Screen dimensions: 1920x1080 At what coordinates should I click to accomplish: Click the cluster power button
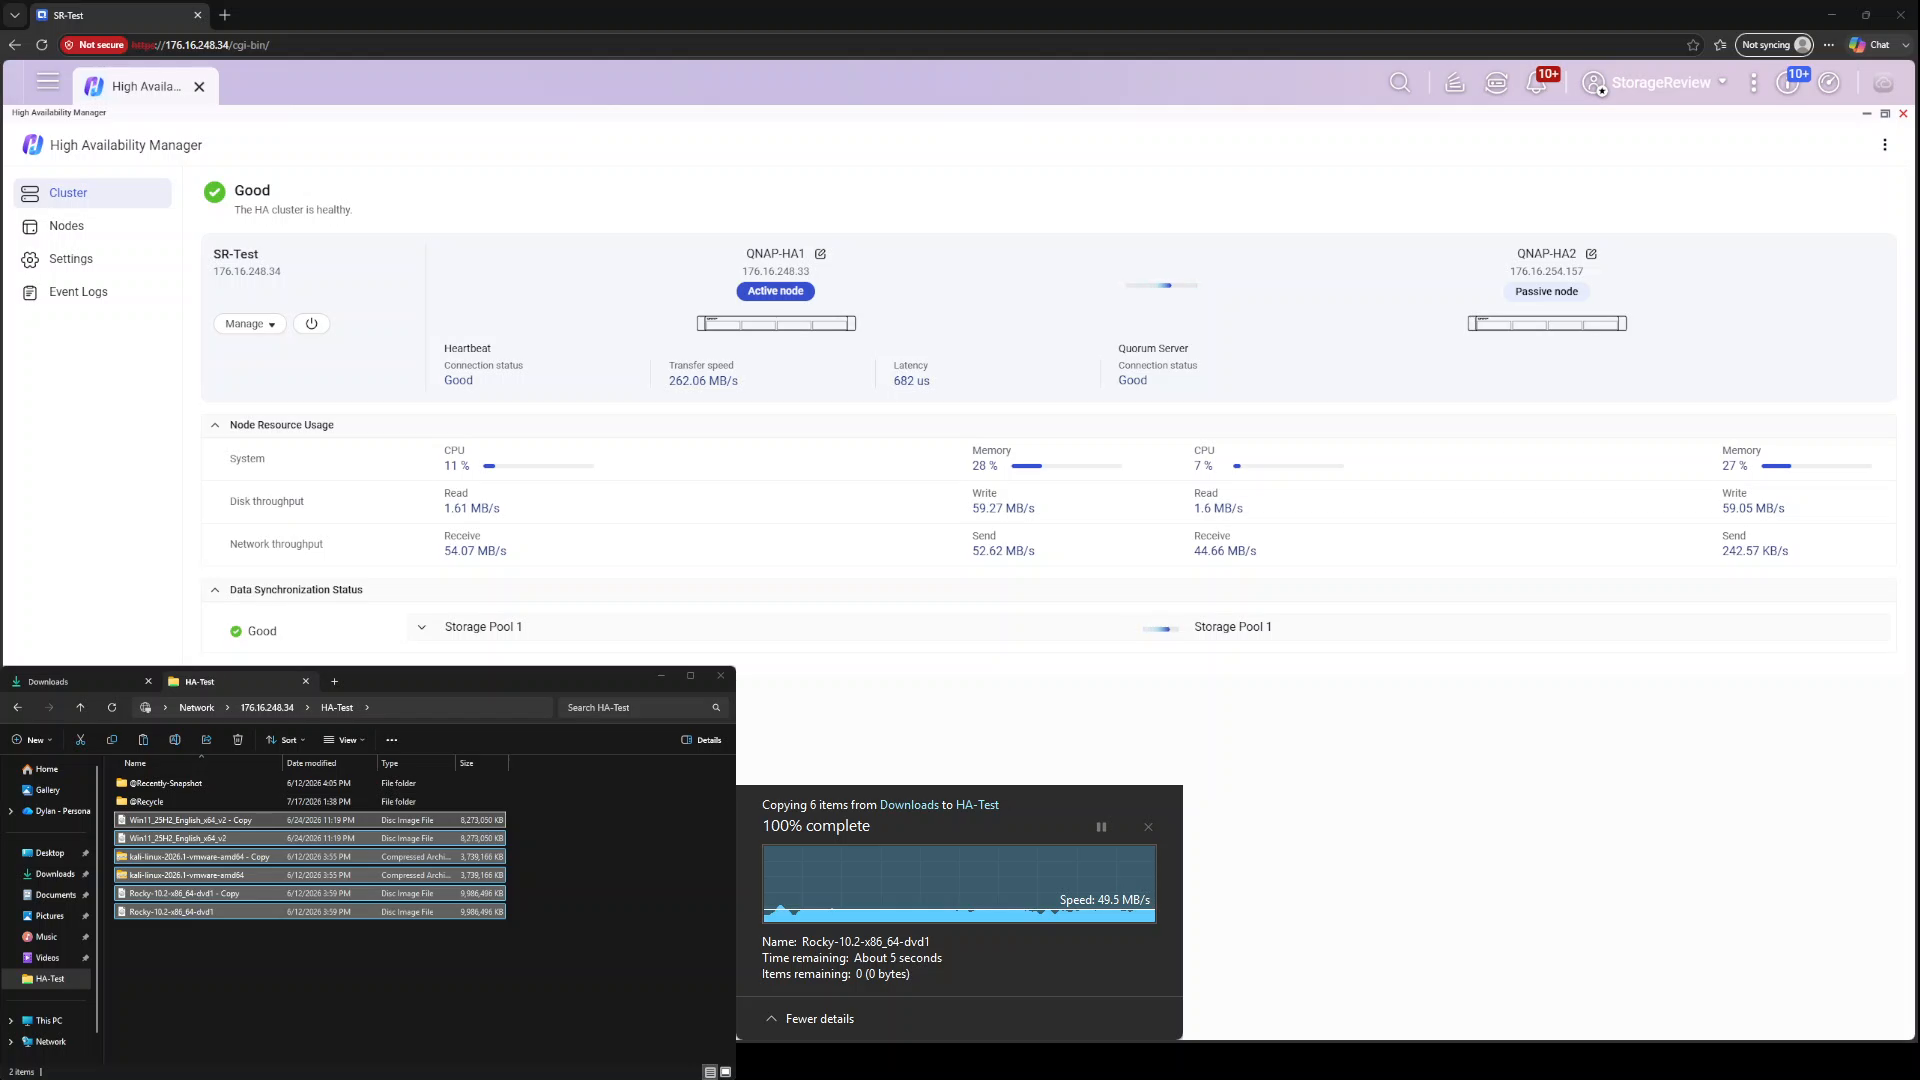(311, 324)
